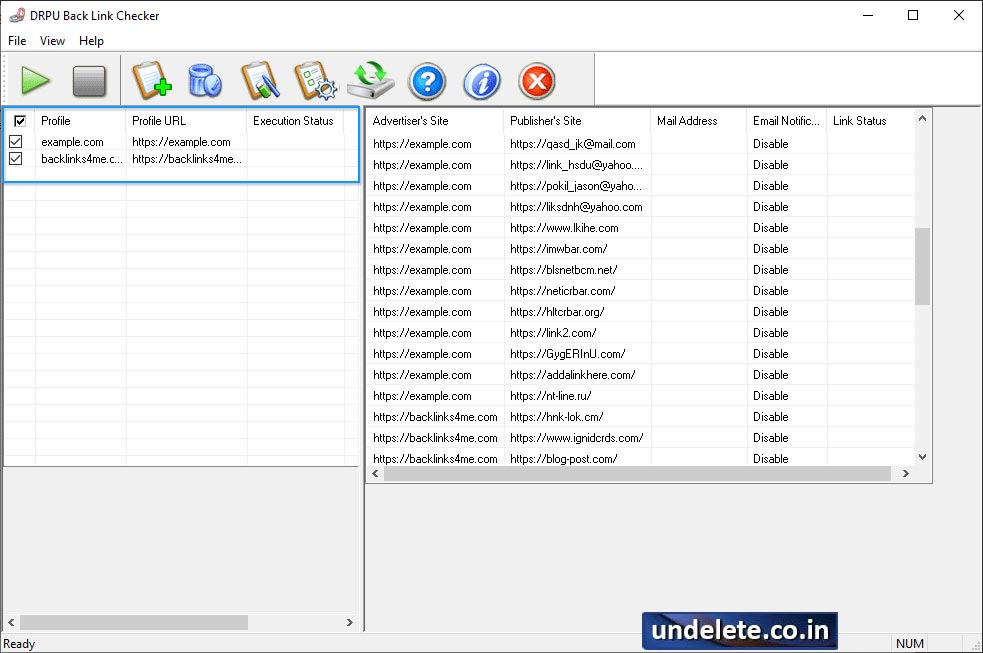
Task: Uncheck the backlinks4me profile checkbox
Action: [17, 158]
